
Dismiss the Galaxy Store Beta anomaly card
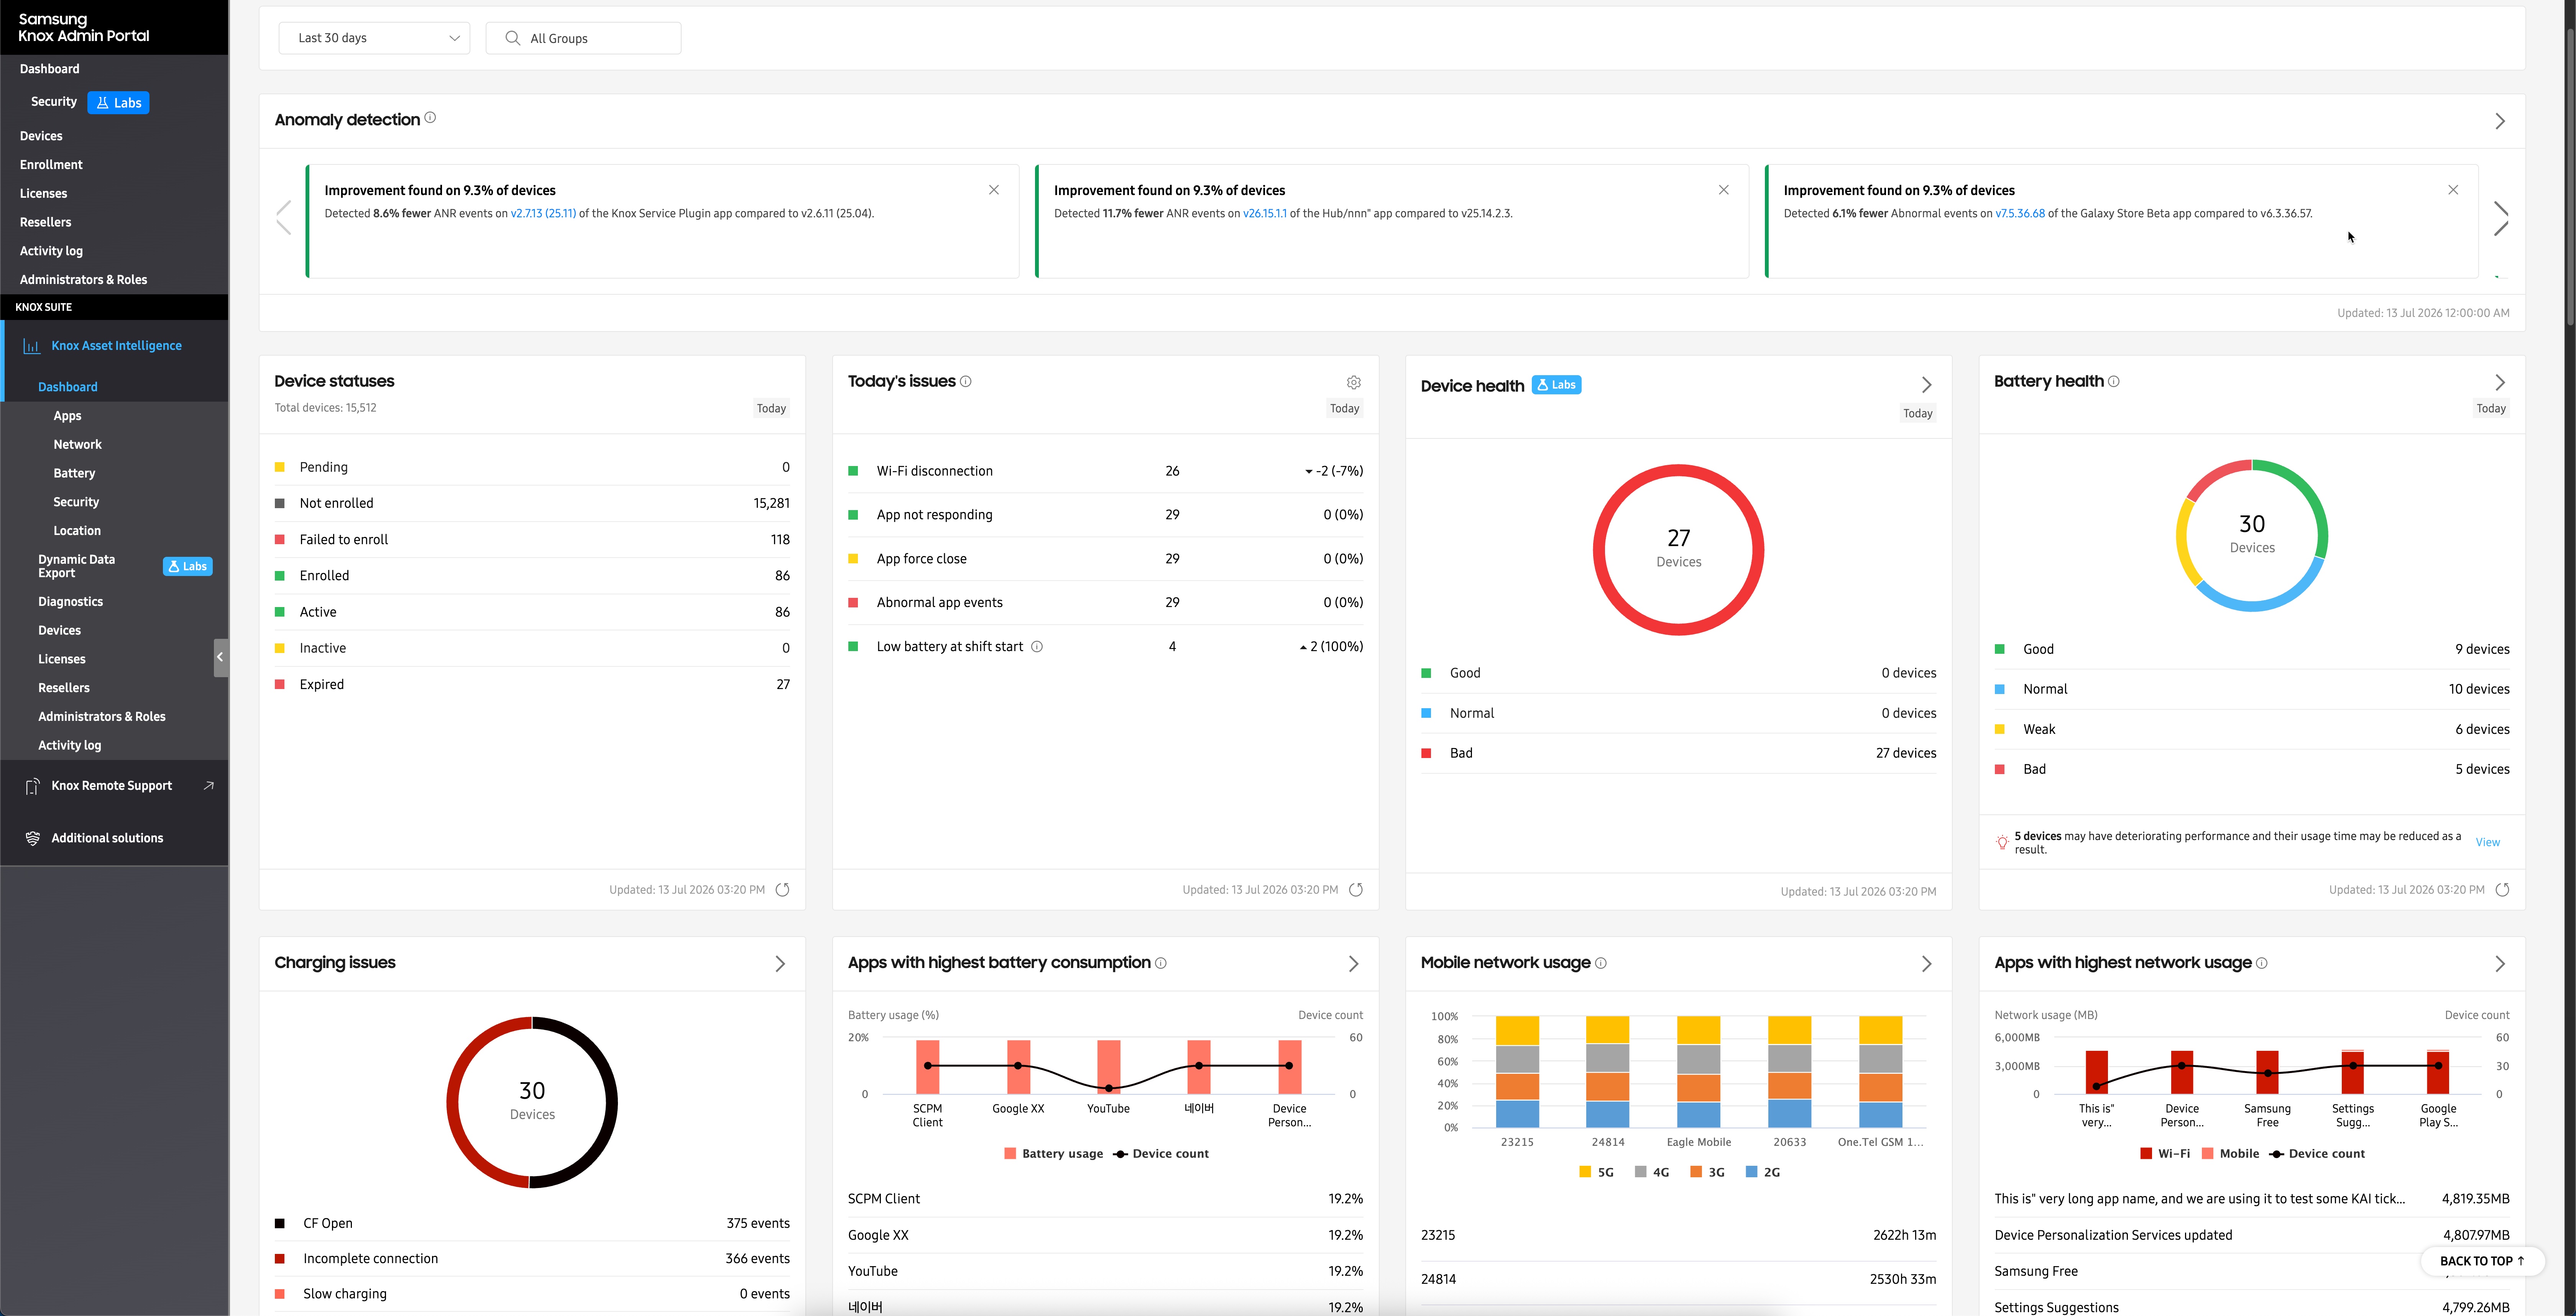coord(2452,190)
